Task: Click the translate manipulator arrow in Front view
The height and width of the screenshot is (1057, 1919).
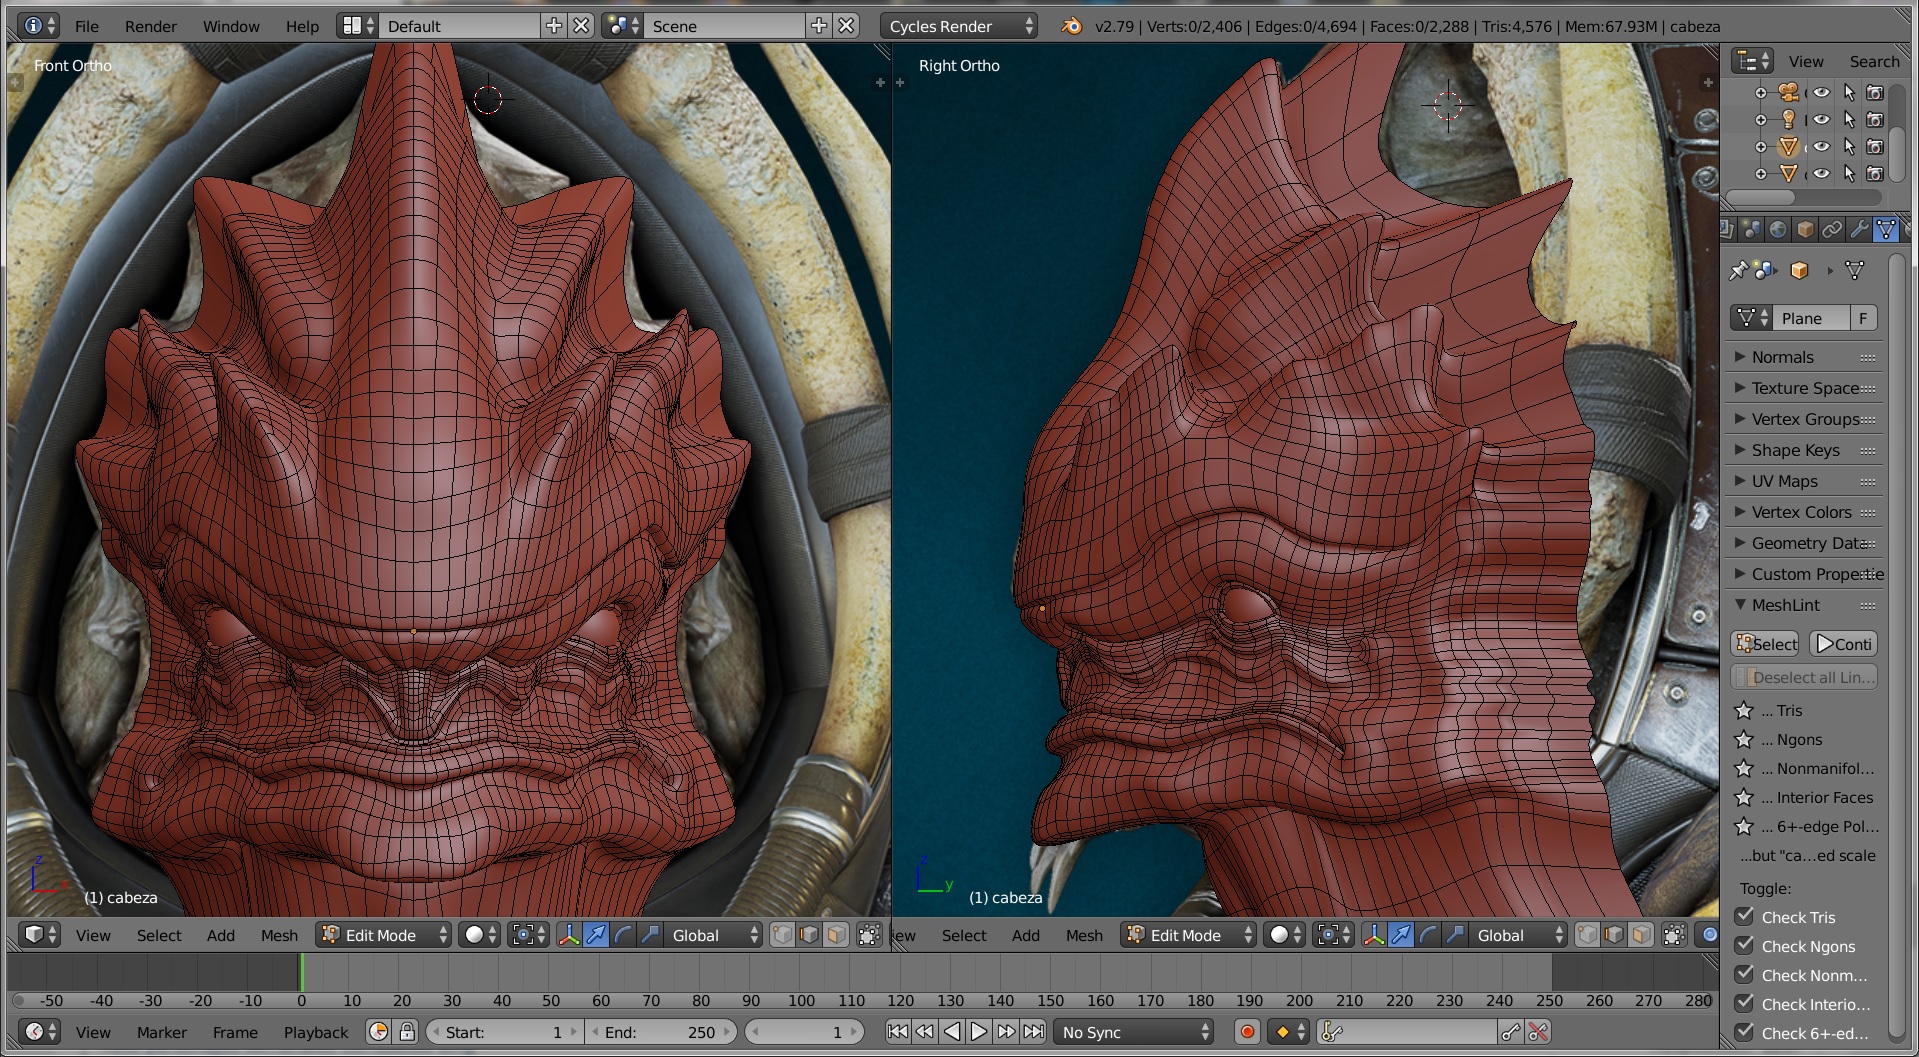Action: (x=596, y=935)
